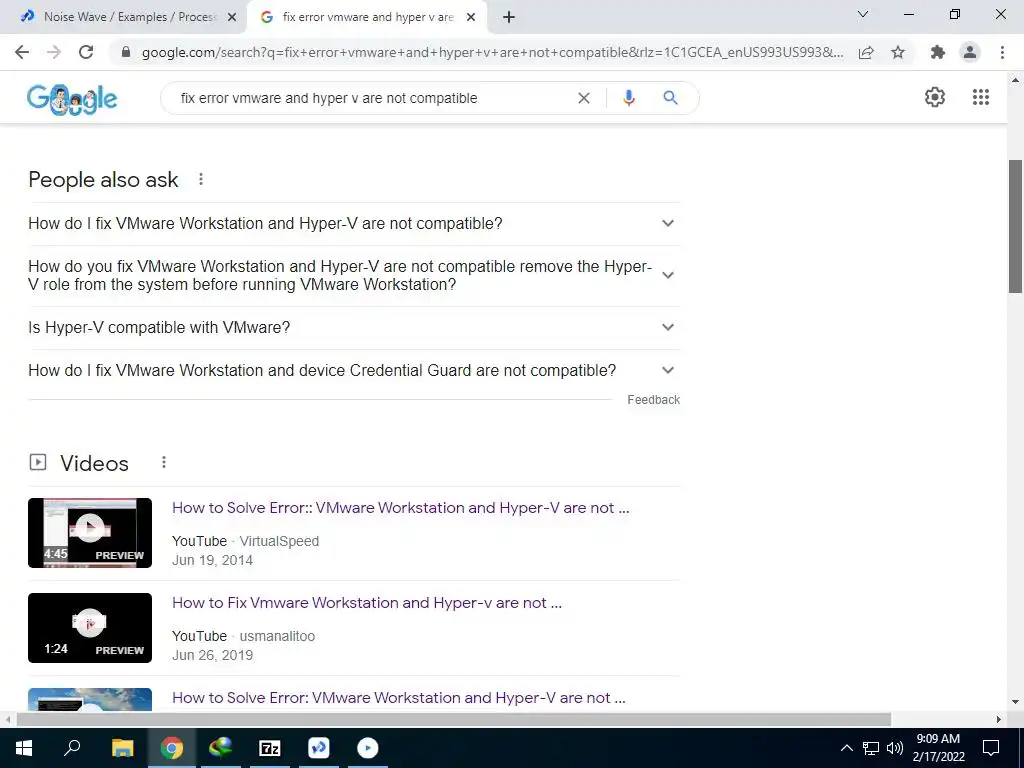Expand 'Is Hyper-V compatible with VMware?' question
This screenshot has height=768, width=1024.
[x=354, y=327]
